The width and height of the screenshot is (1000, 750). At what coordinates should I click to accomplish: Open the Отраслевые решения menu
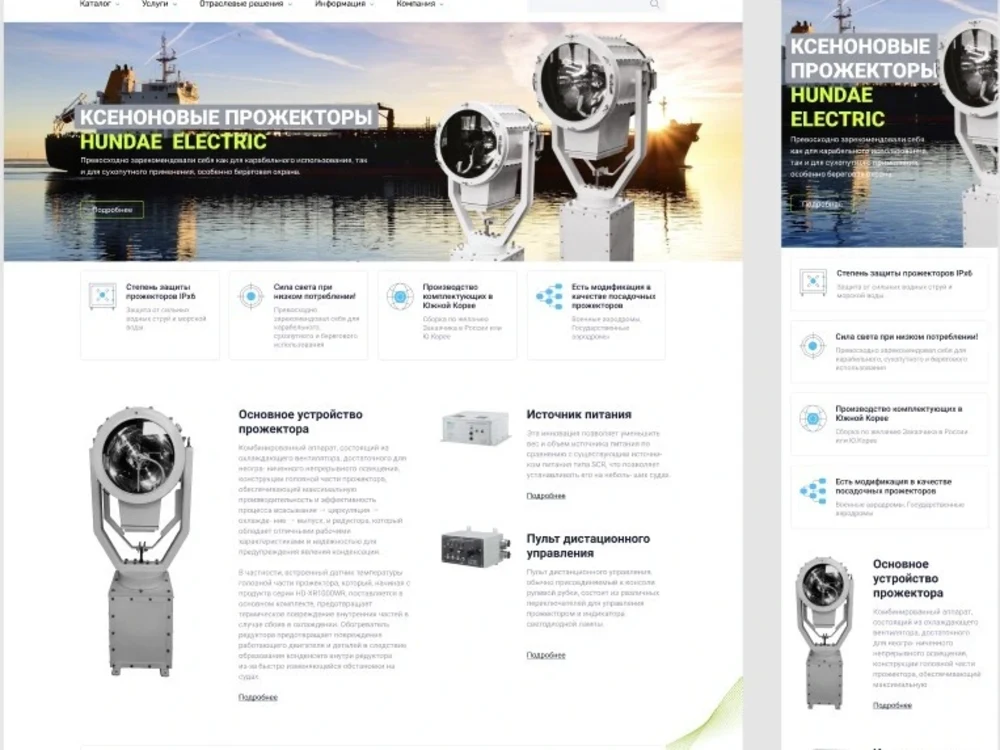pos(241,4)
